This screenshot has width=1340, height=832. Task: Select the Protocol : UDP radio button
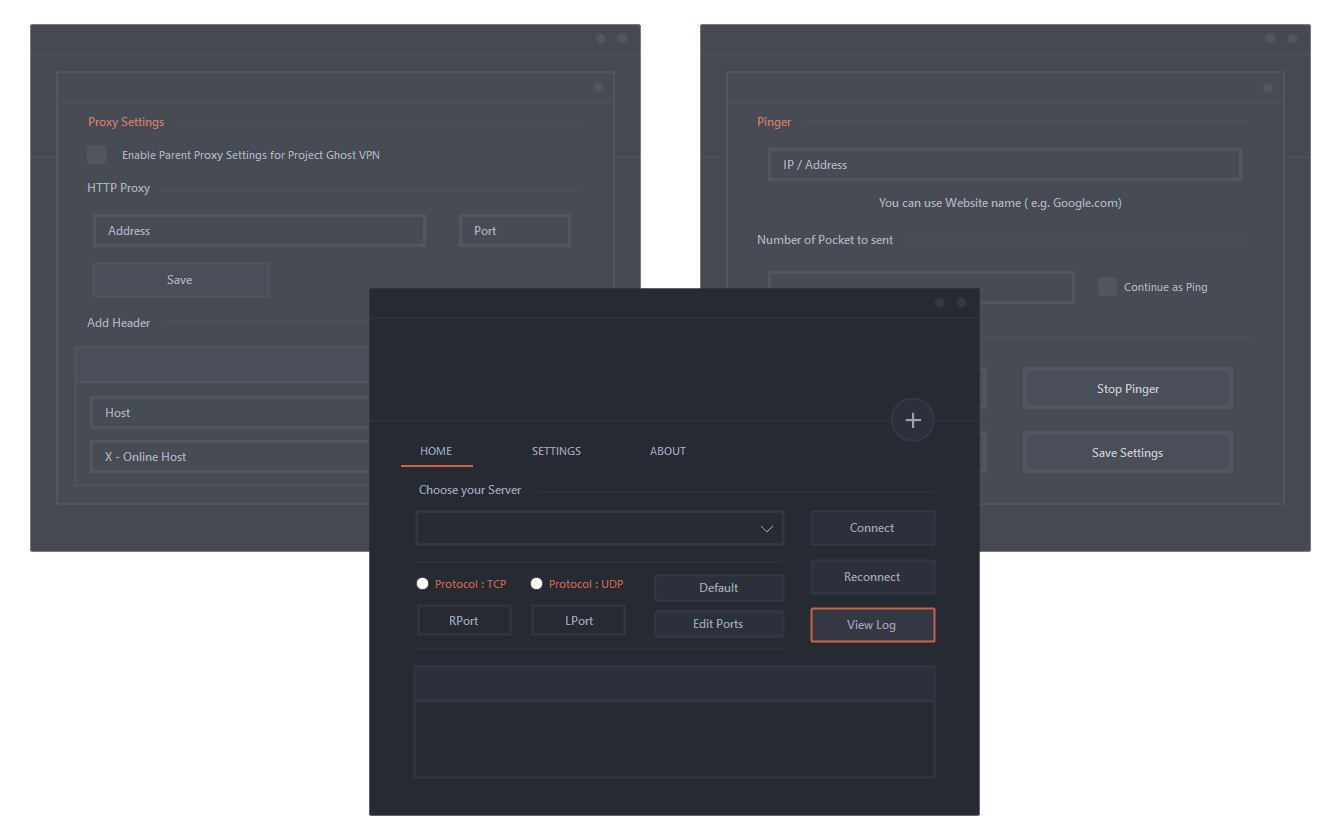click(536, 583)
